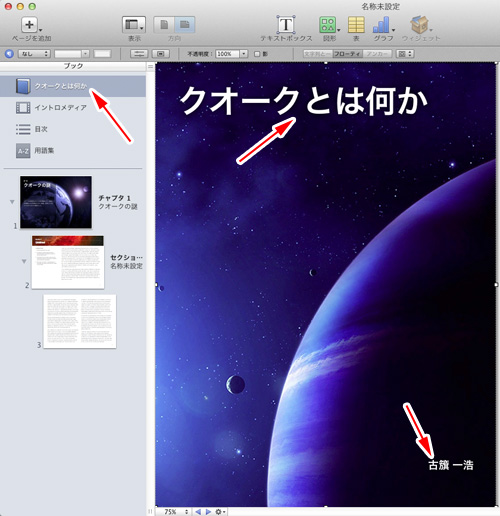Open the View (表示) toolbar menu

pyautogui.click(x=134, y=25)
